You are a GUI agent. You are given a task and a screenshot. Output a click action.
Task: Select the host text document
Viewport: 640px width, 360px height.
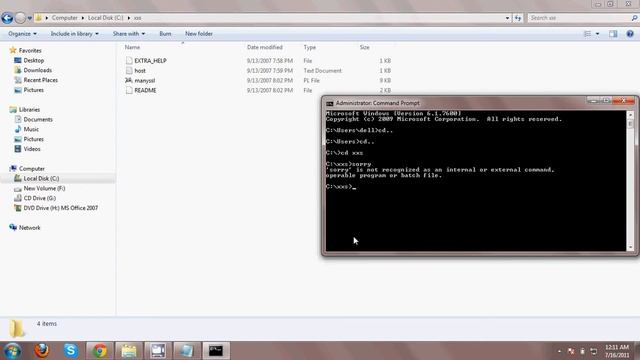140,71
